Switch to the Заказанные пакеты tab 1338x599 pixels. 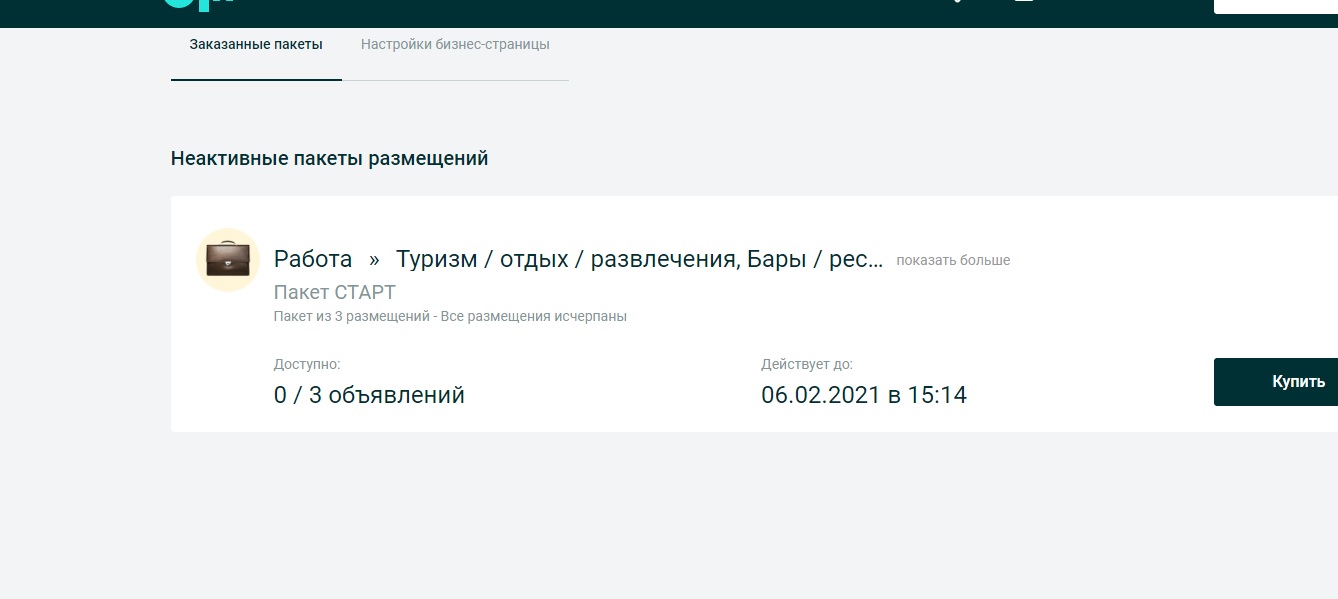click(x=256, y=45)
